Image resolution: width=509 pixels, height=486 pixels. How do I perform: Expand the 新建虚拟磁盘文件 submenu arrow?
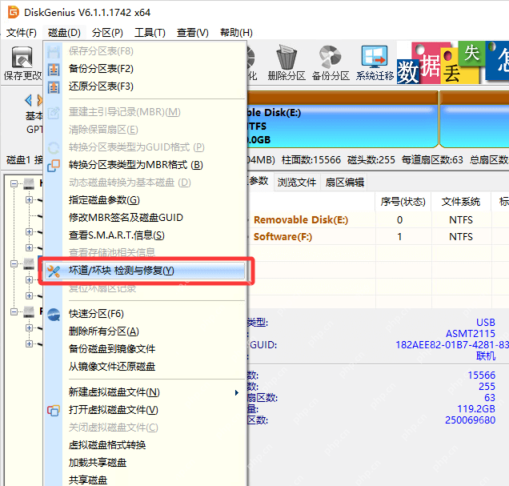236,393
